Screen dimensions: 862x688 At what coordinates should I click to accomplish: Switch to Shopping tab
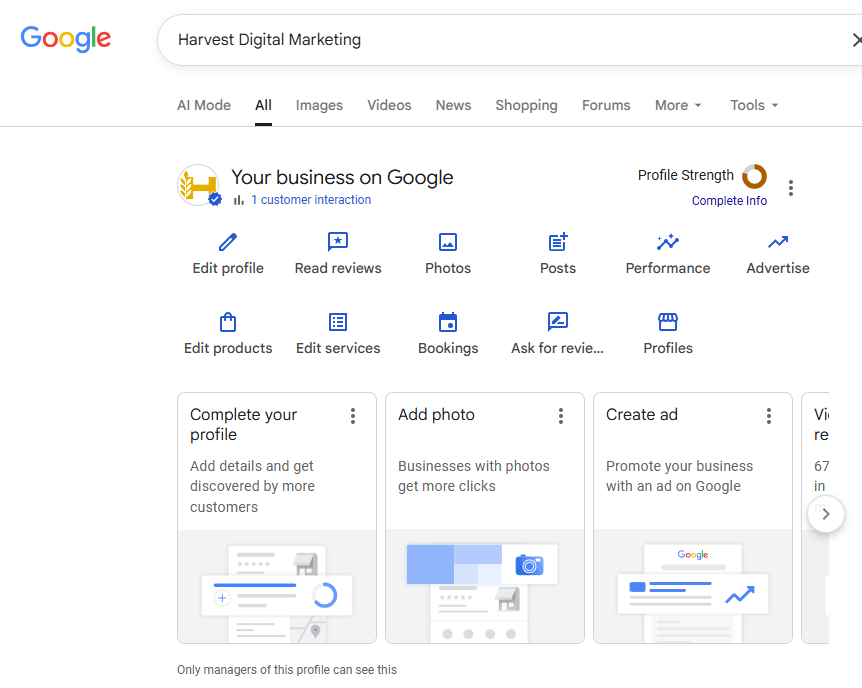click(526, 105)
